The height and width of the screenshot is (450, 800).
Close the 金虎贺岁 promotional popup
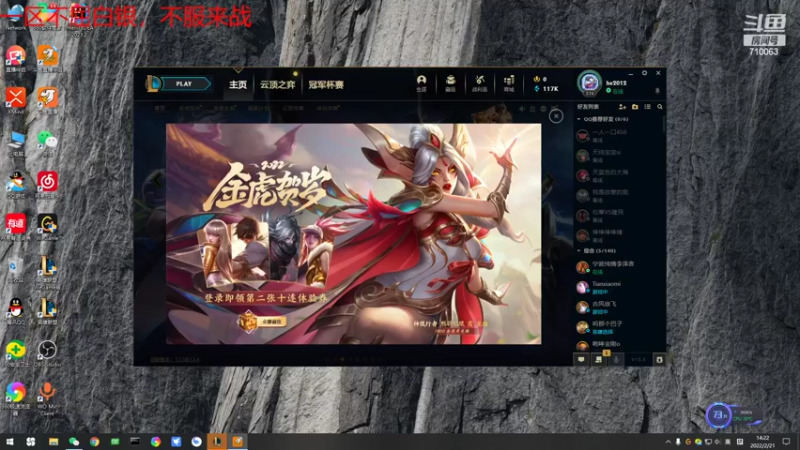(556, 116)
